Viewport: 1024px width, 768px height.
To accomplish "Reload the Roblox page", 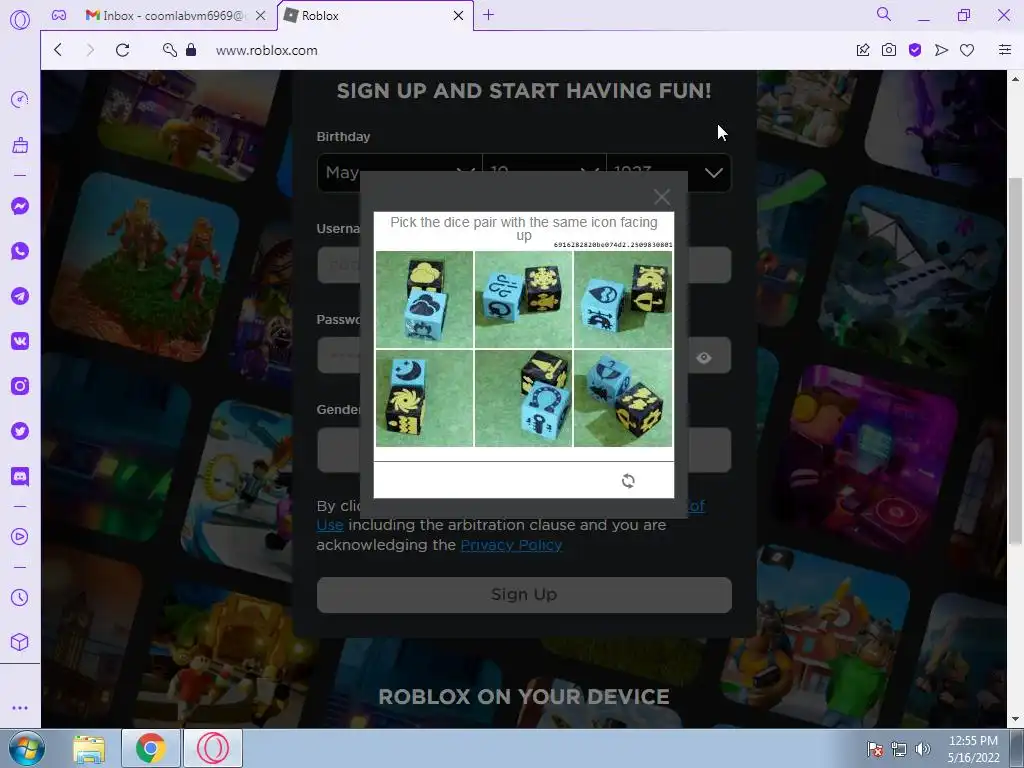I will tap(122, 50).
